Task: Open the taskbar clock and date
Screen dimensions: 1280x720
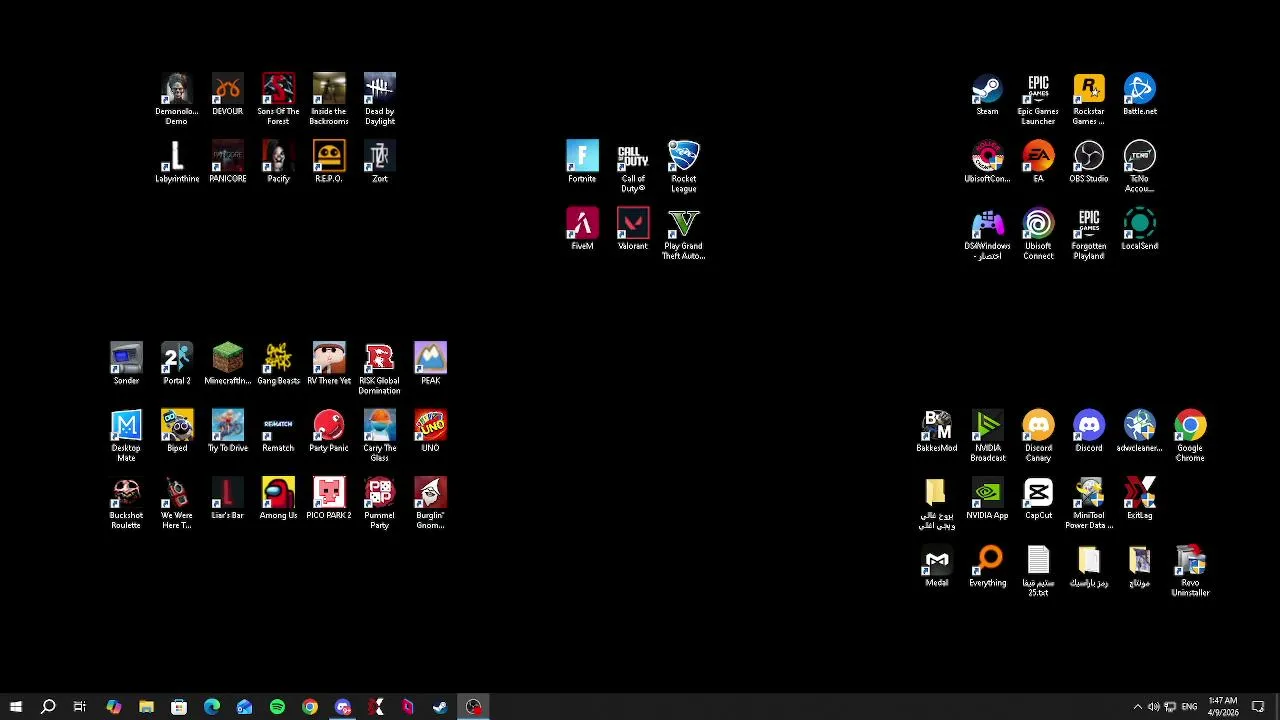Action: (x=1223, y=707)
